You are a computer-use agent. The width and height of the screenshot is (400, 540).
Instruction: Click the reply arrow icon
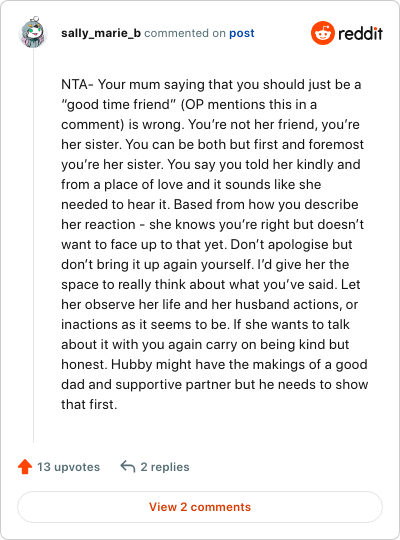[x=127, y=467]
